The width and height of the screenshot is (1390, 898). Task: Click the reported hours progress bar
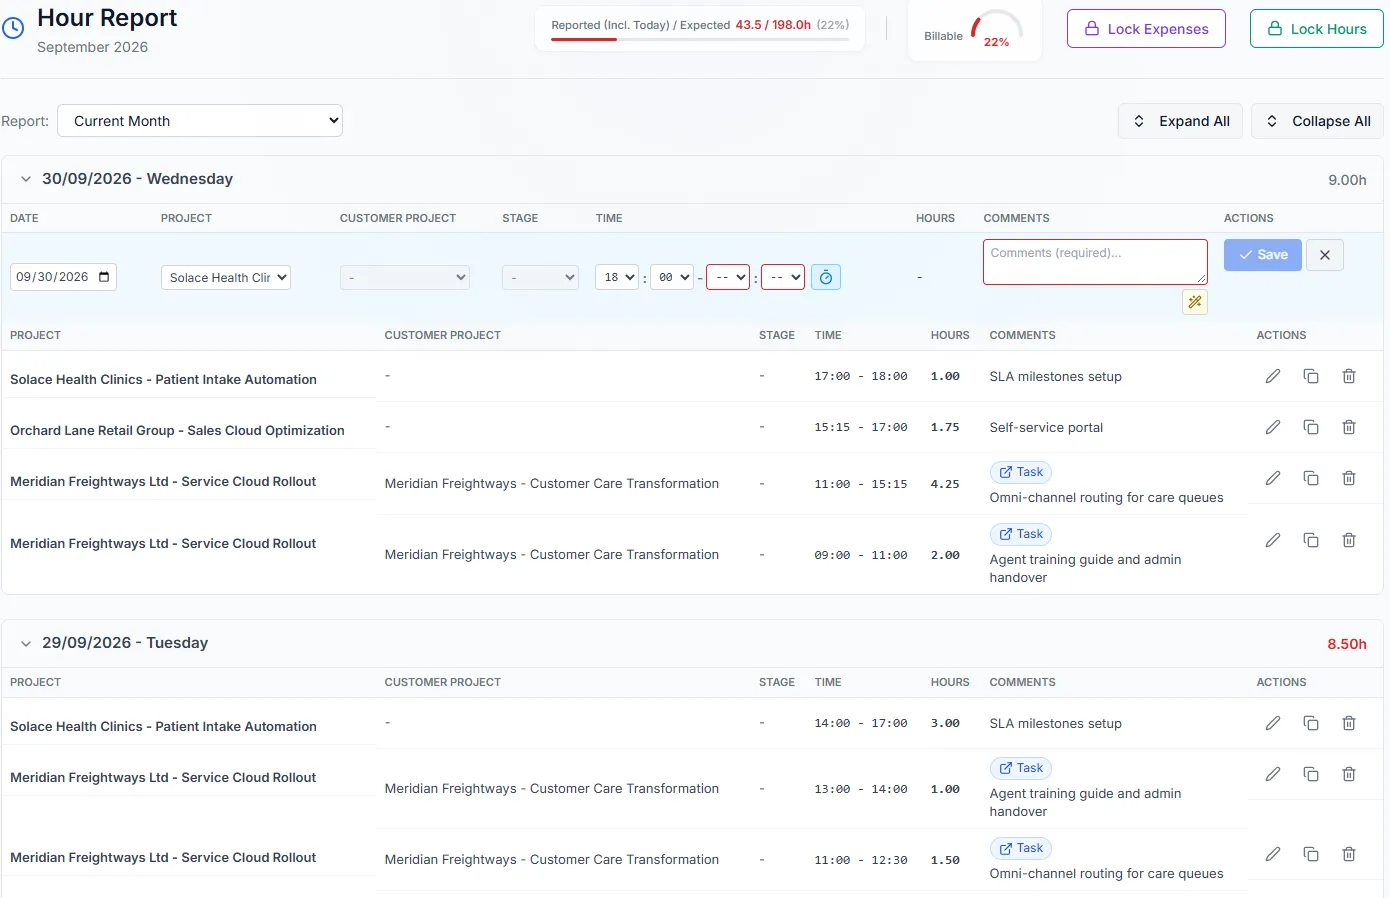700,39
